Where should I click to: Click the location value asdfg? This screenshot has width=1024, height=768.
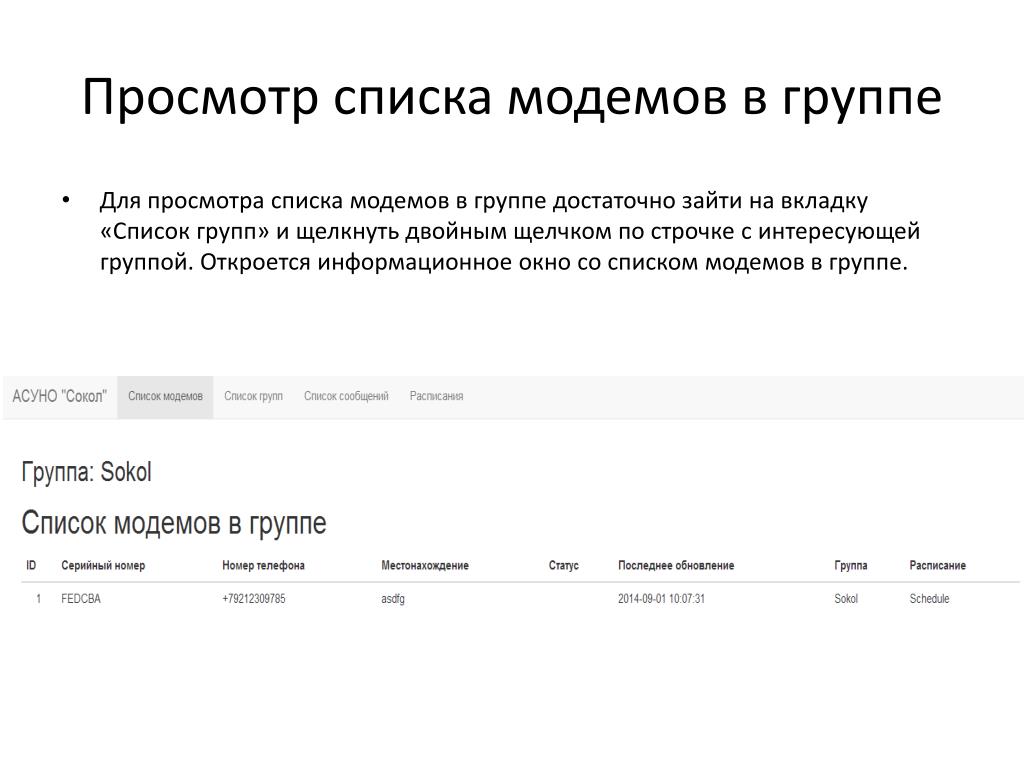click(392, 599)
